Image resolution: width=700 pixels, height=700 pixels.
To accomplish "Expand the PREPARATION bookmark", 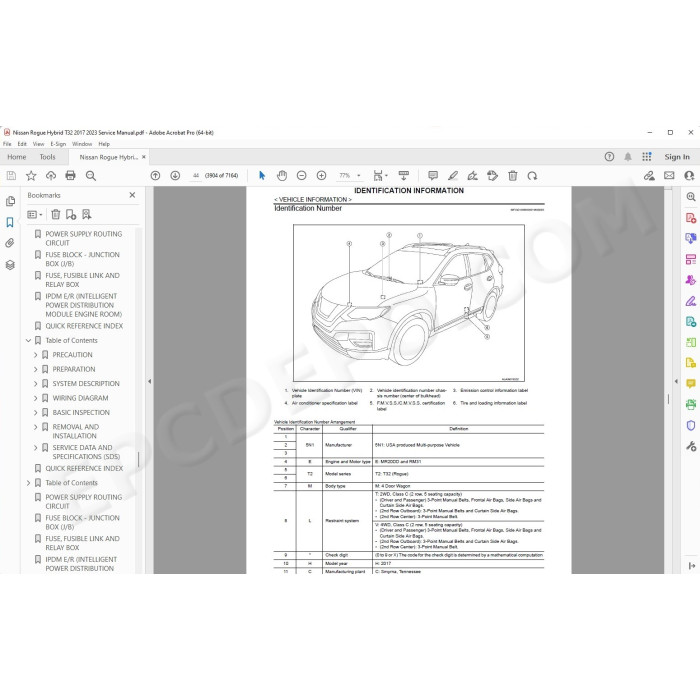I will 36,369.
